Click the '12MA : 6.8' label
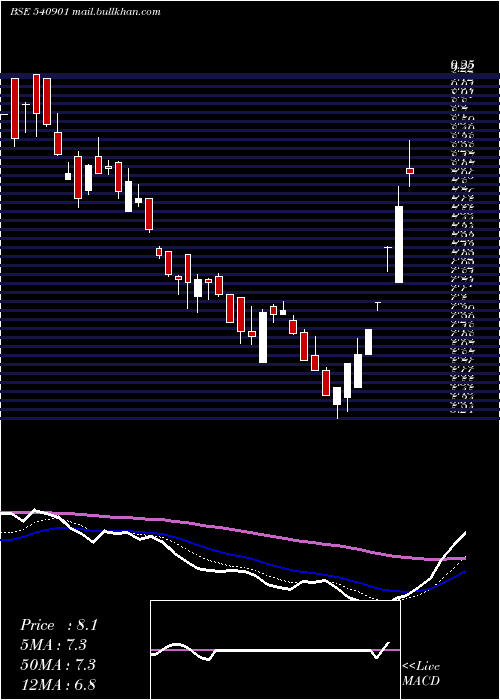This screenshot has height=700, width=500. point(58,684)
